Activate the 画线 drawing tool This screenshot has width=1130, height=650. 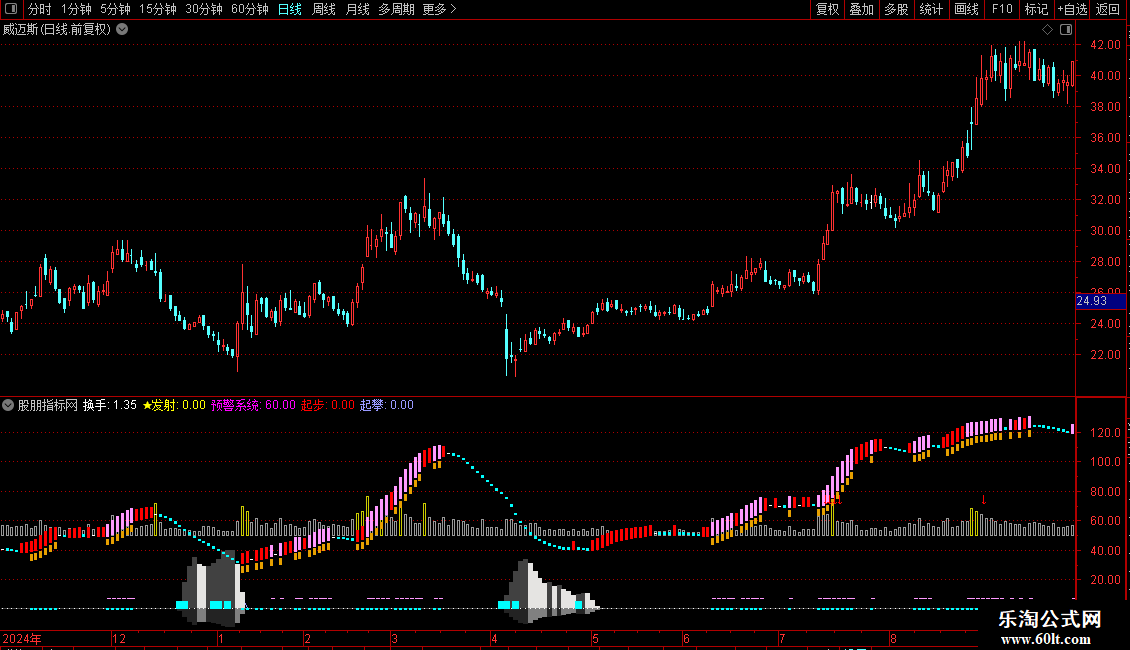point(966,9)
